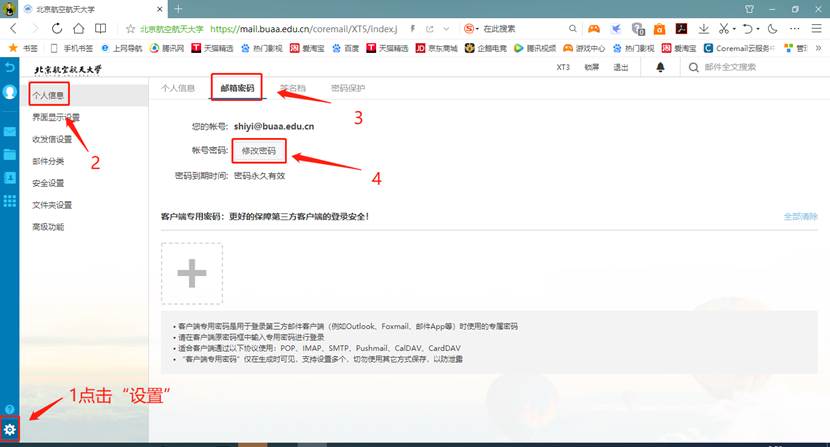Click the 退出 logout link
Viewport: 830px width, 447px height.
point(621,68)
